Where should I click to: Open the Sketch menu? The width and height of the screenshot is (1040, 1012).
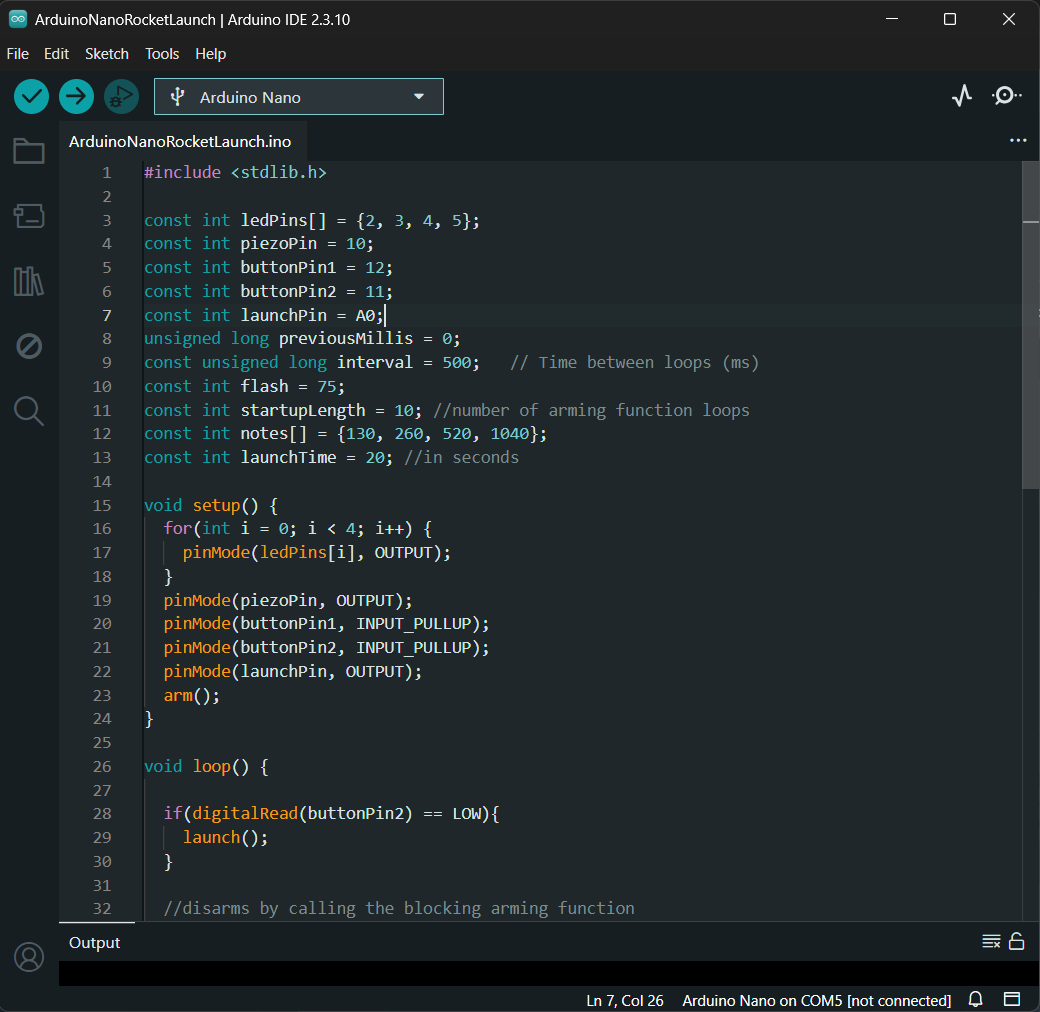pyautogui.click(x=107, y=54)
